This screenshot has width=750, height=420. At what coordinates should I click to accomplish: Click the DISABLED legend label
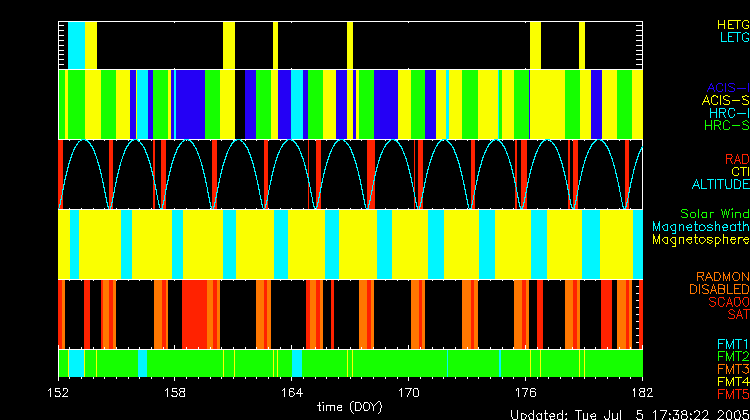tap(717, 289)
